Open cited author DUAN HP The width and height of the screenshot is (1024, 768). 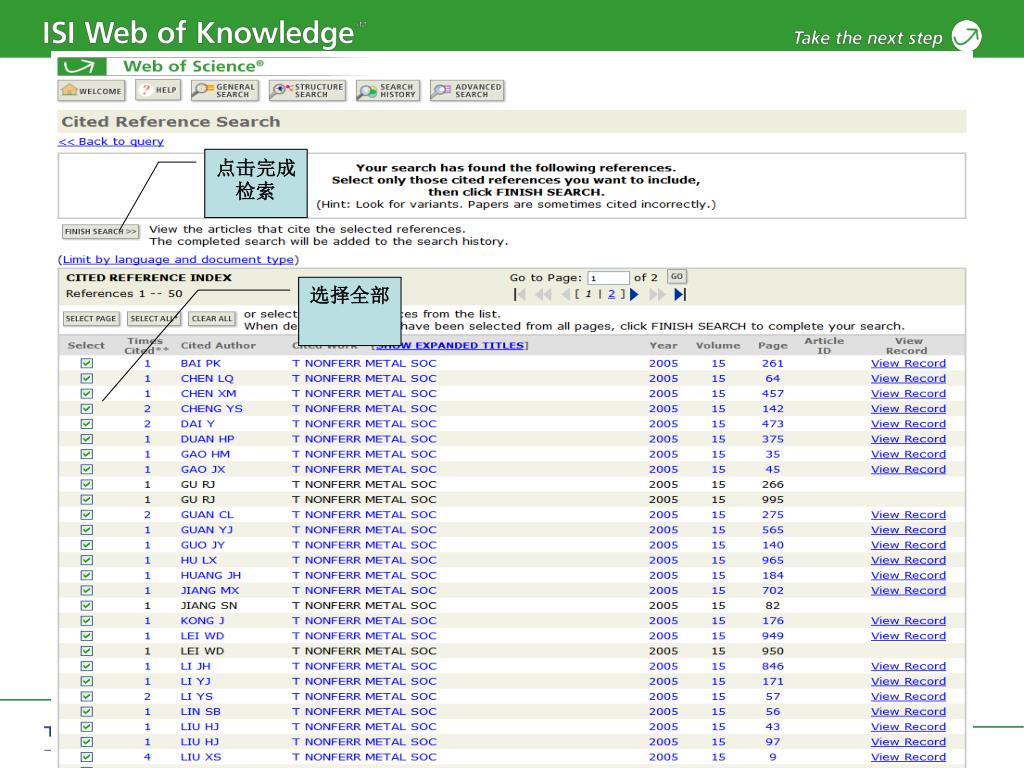(207, 439)
